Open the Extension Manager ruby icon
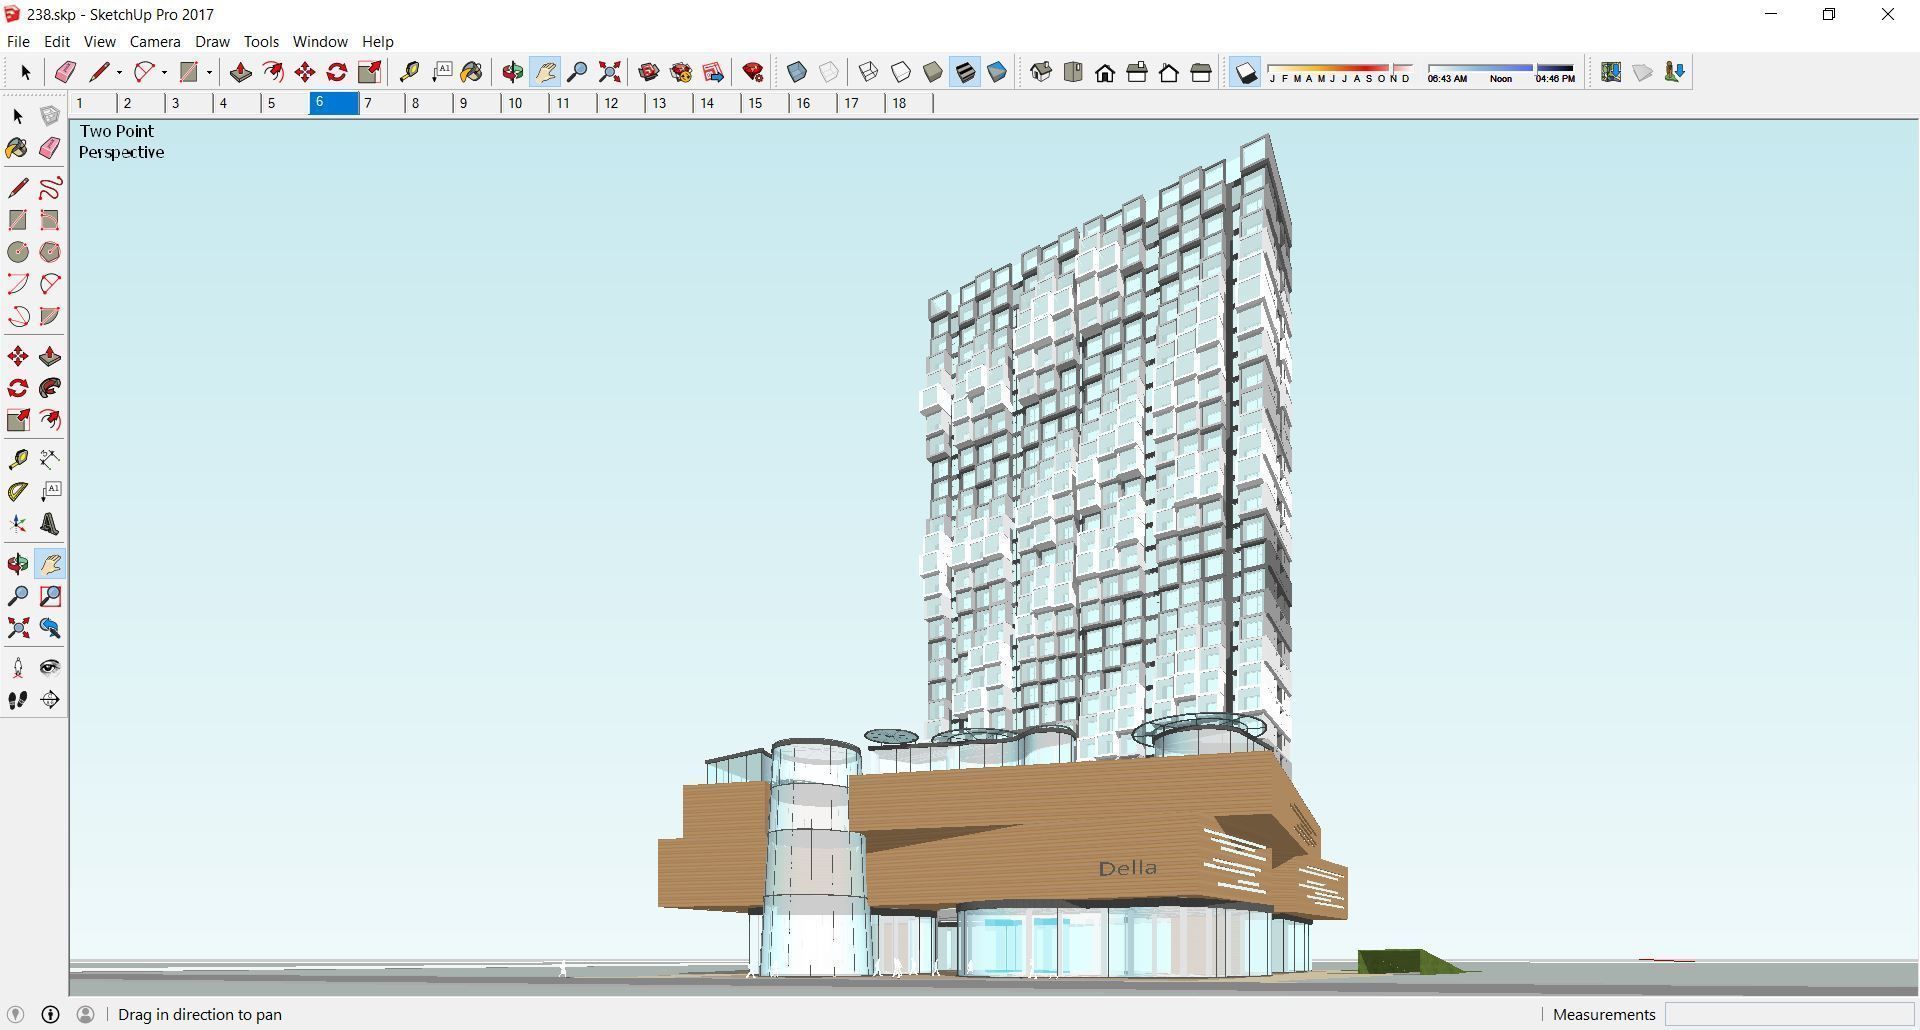 click(753, 72)
